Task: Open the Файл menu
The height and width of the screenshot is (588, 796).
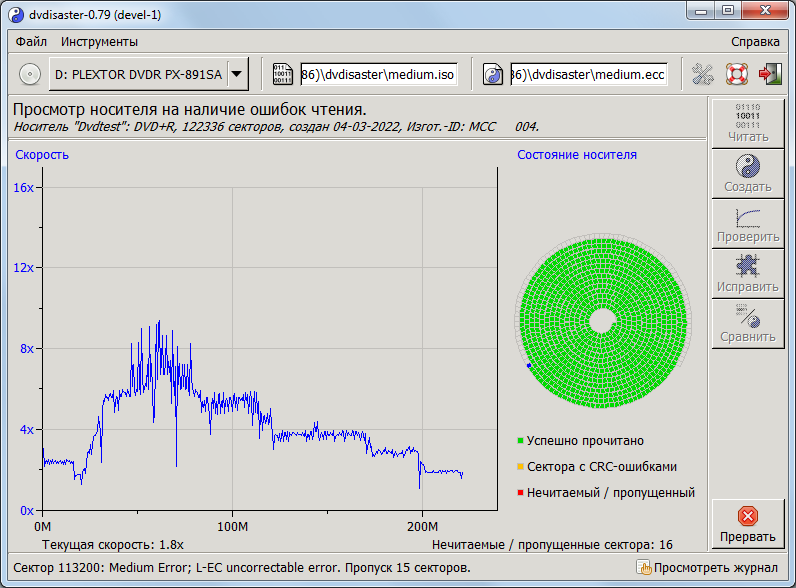Action: point(31,42)
